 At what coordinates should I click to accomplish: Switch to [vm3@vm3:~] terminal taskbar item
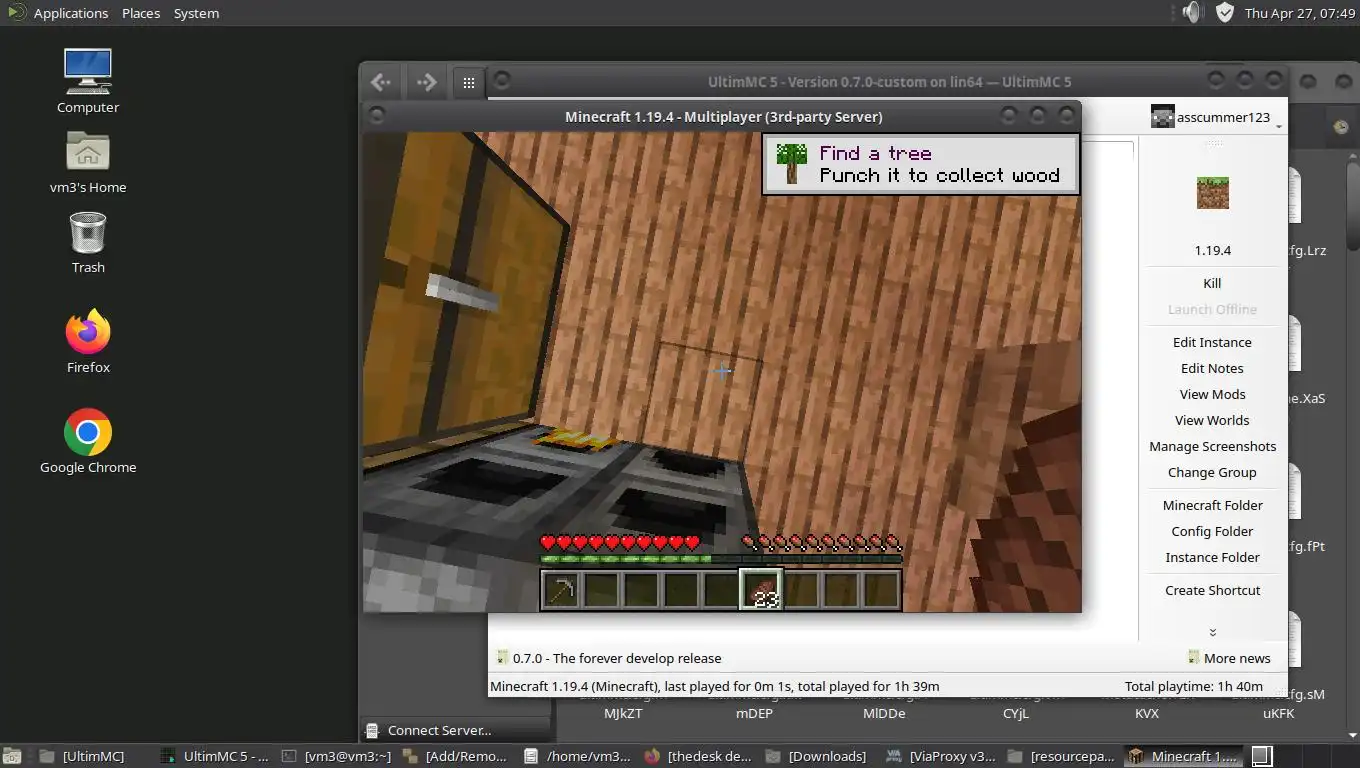(338, 756)
